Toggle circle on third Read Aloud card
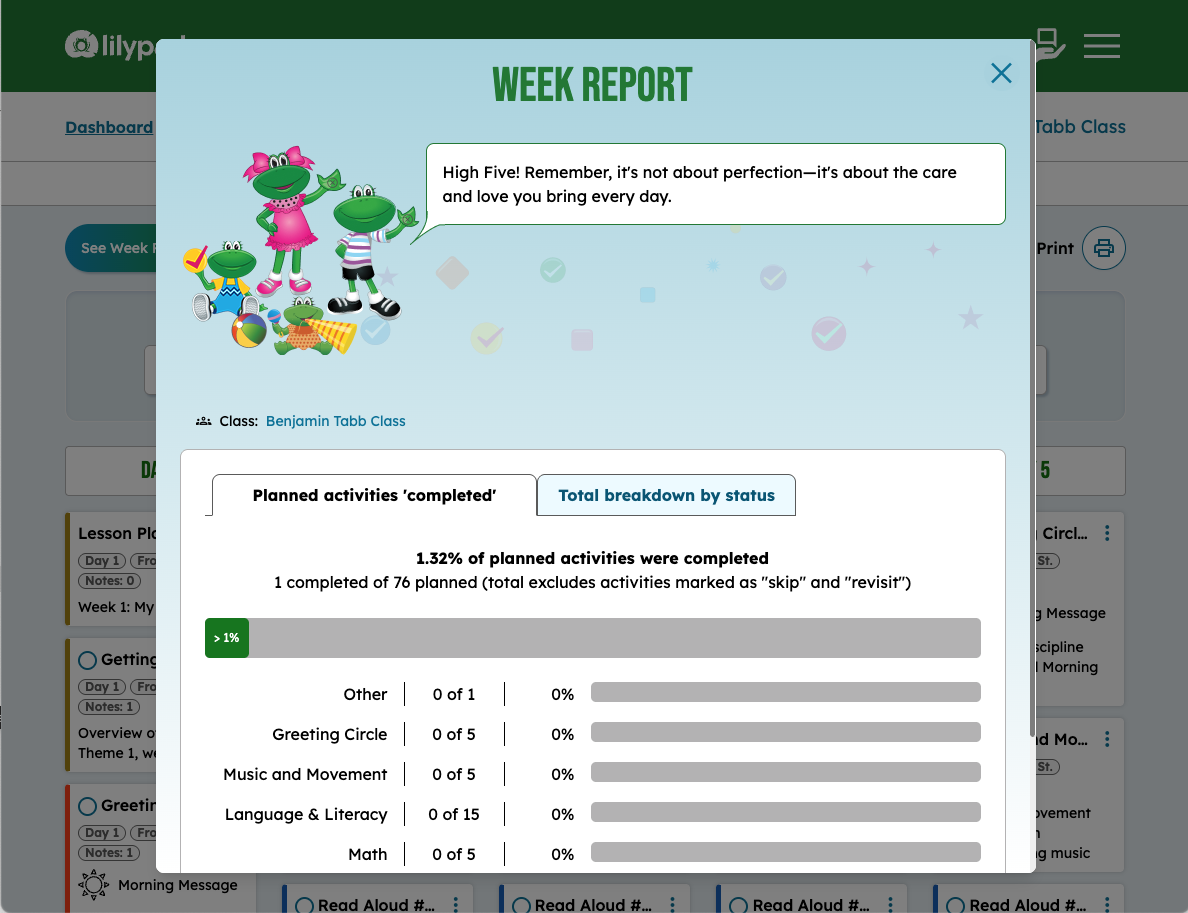The height and width of the screenshot is (913, 1188). (739, 905)
